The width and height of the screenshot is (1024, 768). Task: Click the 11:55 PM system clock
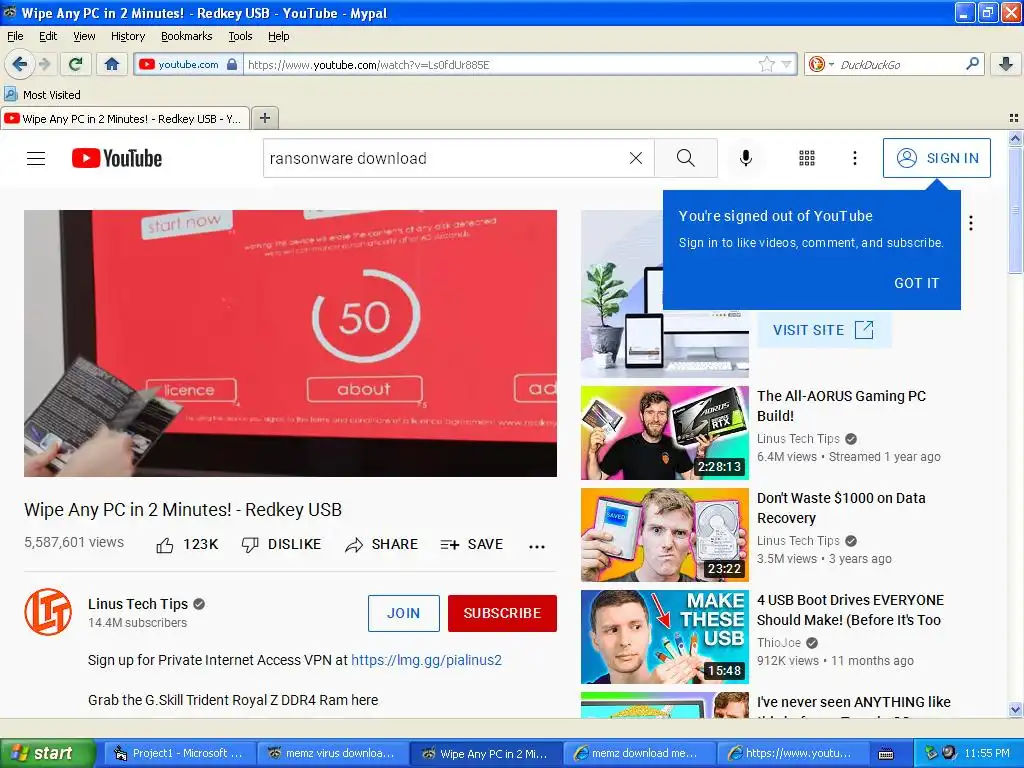coord(987,754)
